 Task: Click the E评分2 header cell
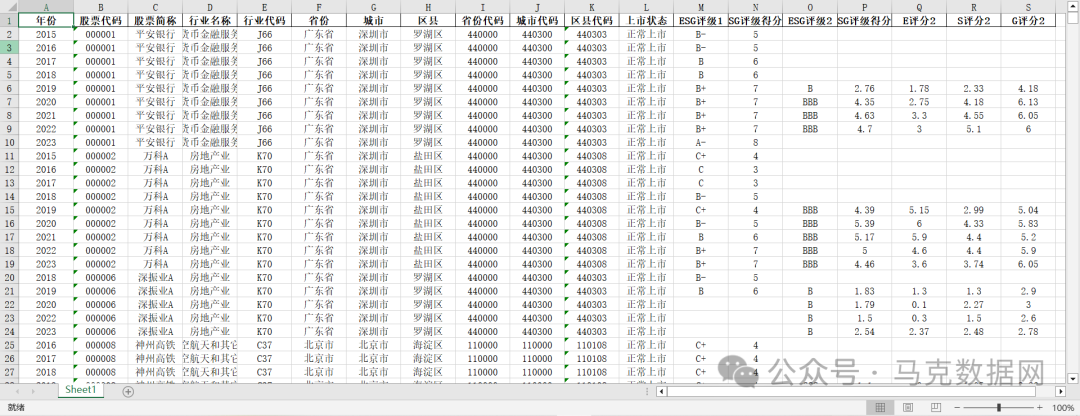point(919,21)
